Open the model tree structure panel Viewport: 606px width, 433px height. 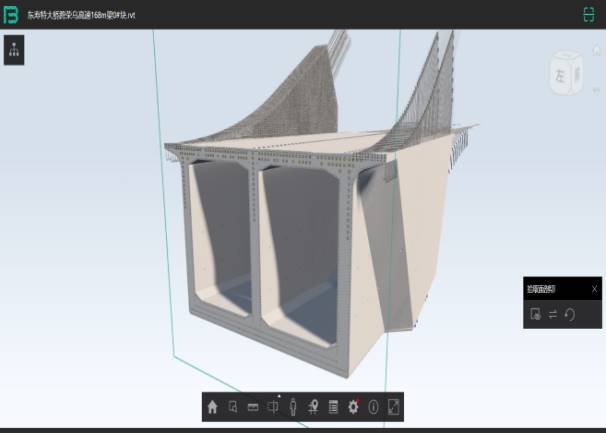click(x=15, y=51)
